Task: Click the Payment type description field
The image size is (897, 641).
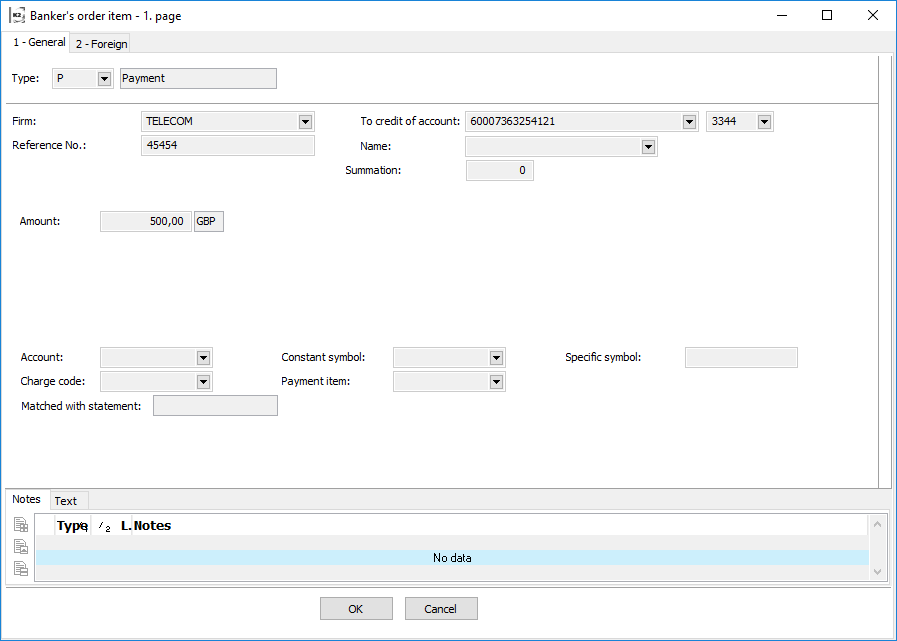Action: click(x=199, y=78)
